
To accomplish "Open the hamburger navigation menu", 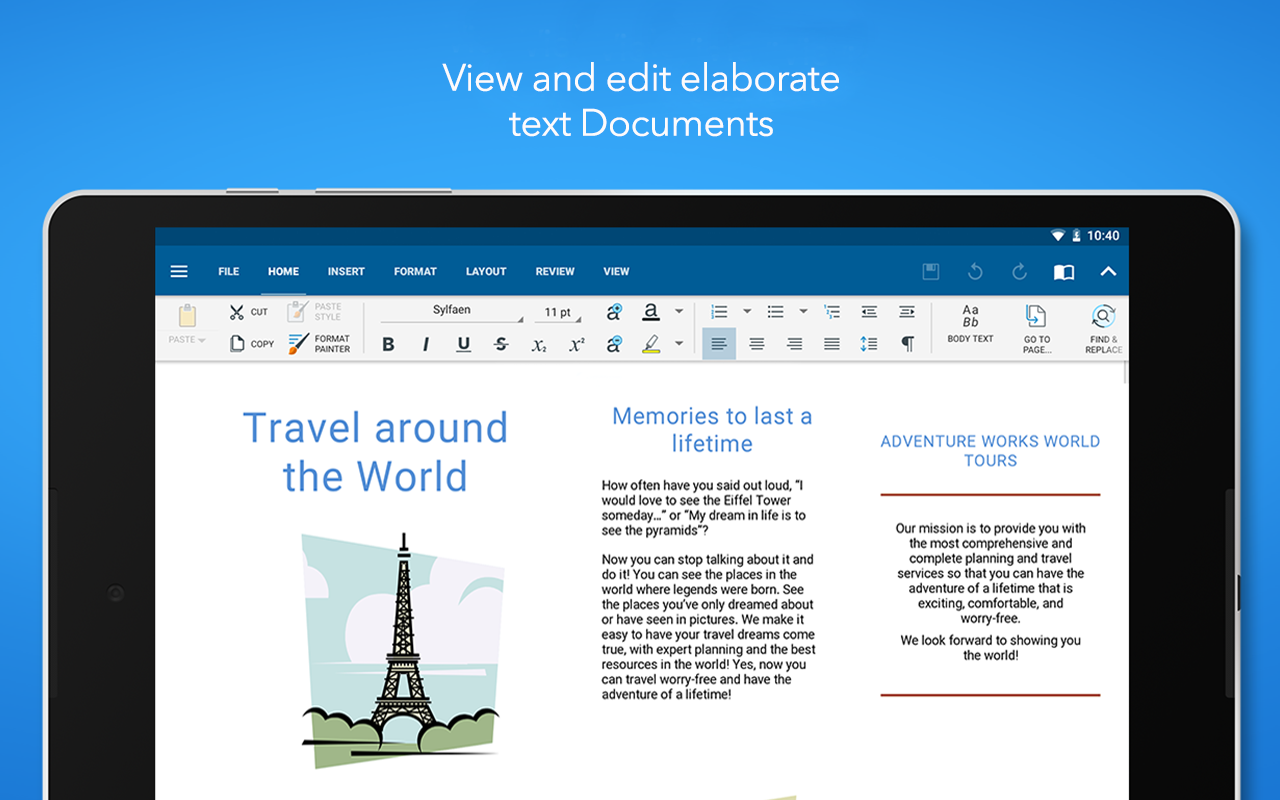I will point(179,272).
